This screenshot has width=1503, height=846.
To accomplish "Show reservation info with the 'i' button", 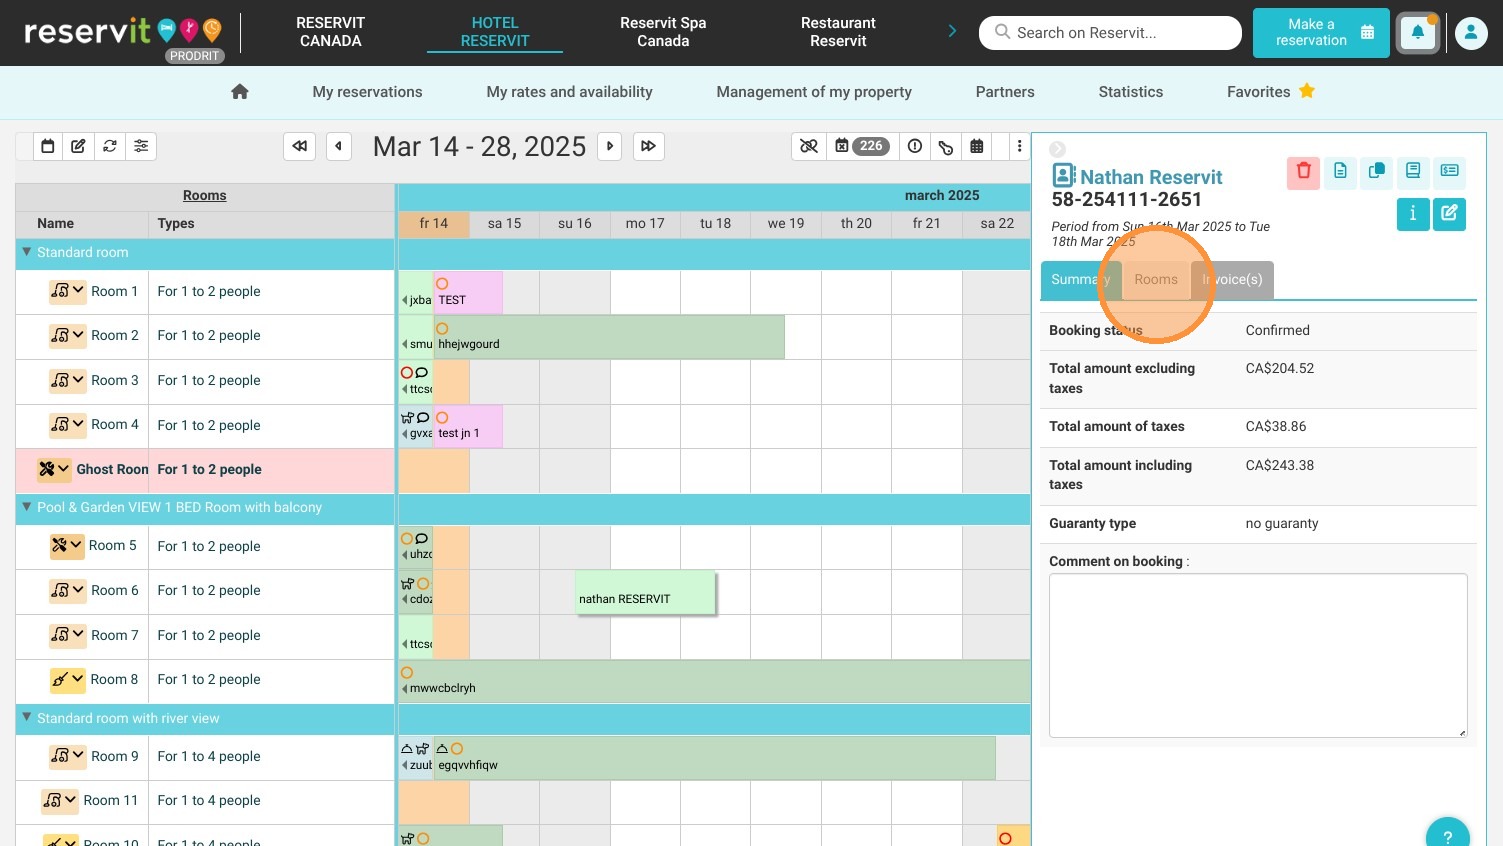I will 1413,213.
